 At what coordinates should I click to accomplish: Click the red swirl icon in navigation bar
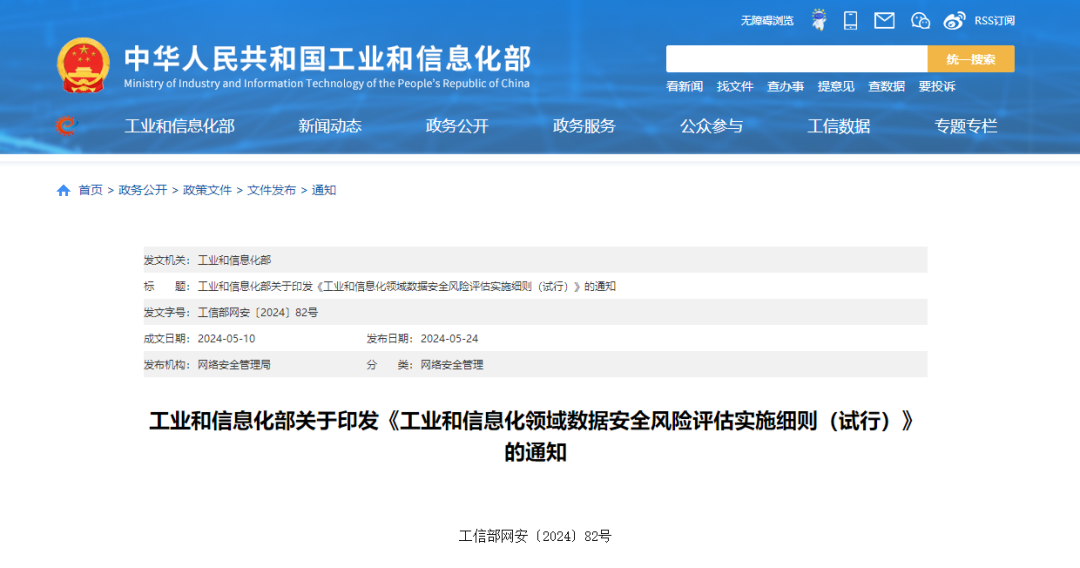coord(66,126)
